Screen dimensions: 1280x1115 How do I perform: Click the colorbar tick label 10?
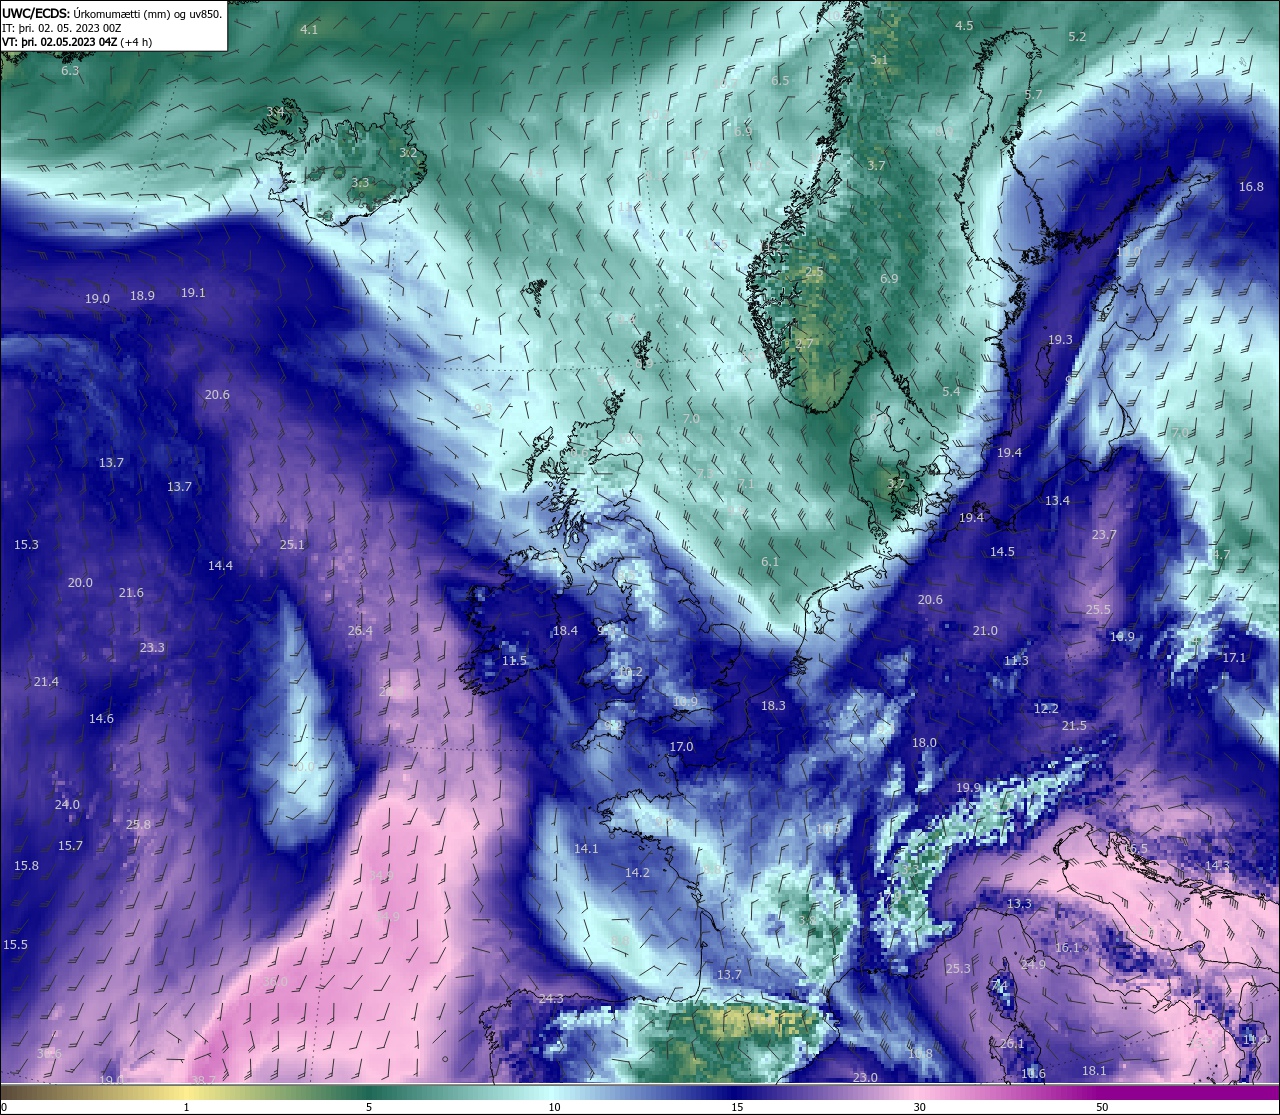click(554, 1107)
